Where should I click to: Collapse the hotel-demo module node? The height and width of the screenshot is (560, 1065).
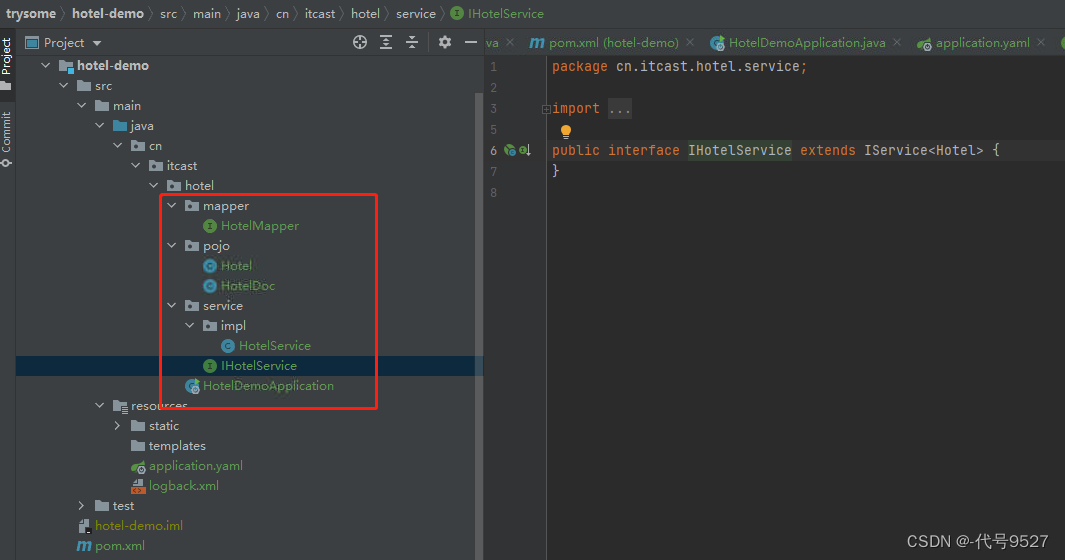(x=46, y=65)
